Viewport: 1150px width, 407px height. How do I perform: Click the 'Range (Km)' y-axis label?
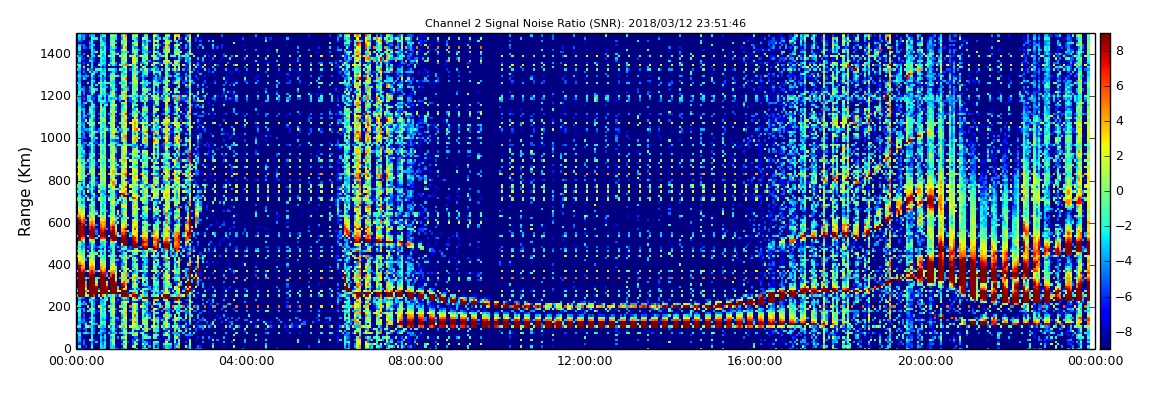25,191
